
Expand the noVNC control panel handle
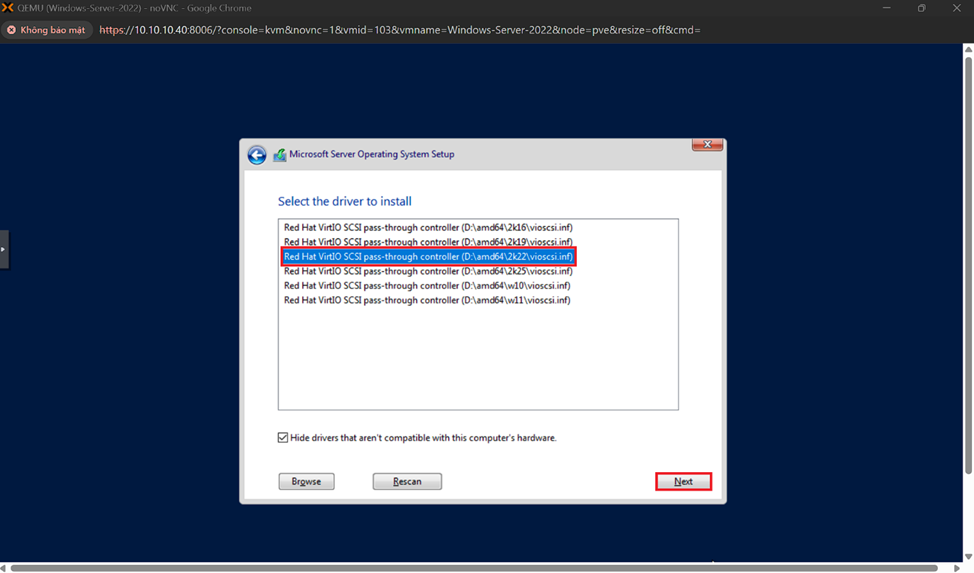click(x=4, y=249)
